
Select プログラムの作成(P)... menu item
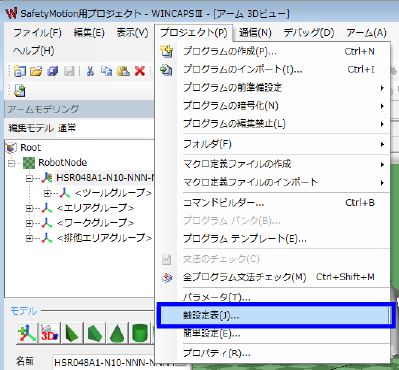coord(273,52)
